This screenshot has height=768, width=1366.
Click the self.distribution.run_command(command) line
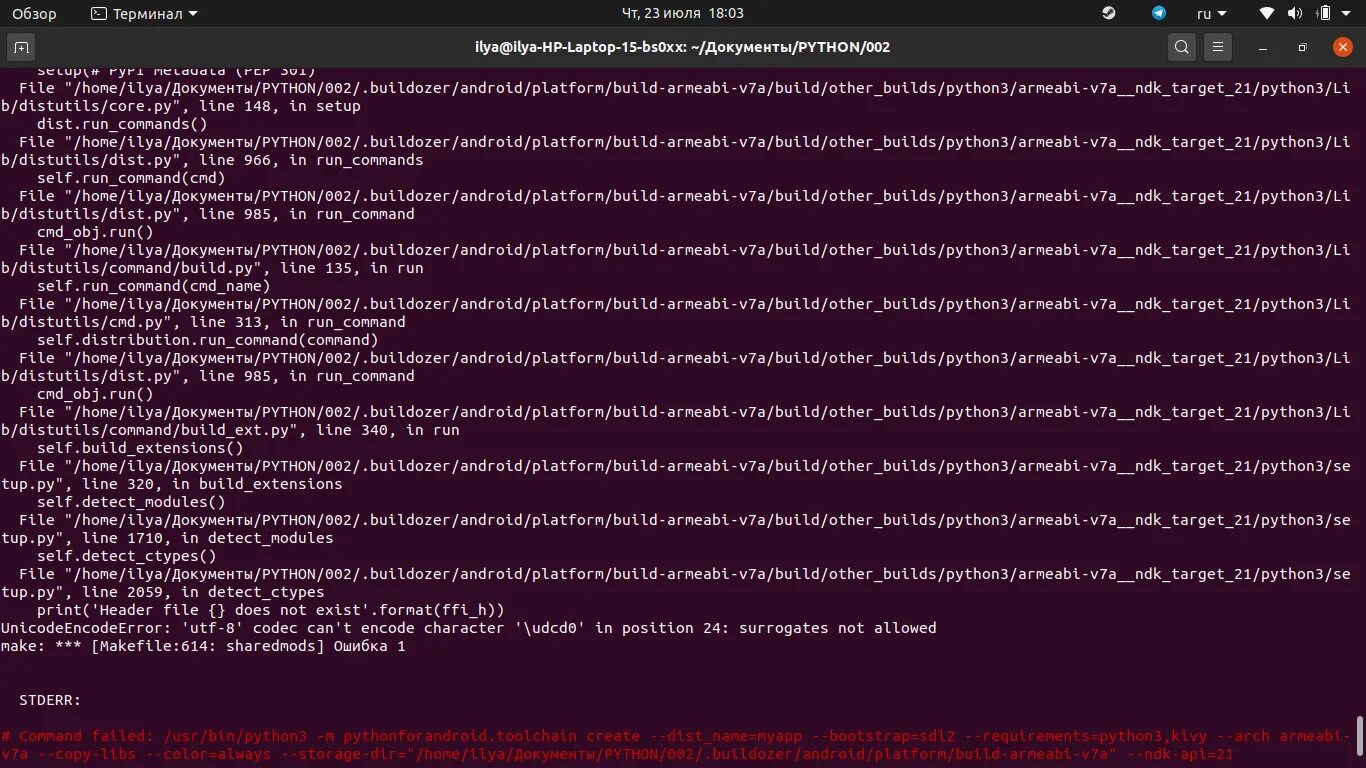point(207,340)
